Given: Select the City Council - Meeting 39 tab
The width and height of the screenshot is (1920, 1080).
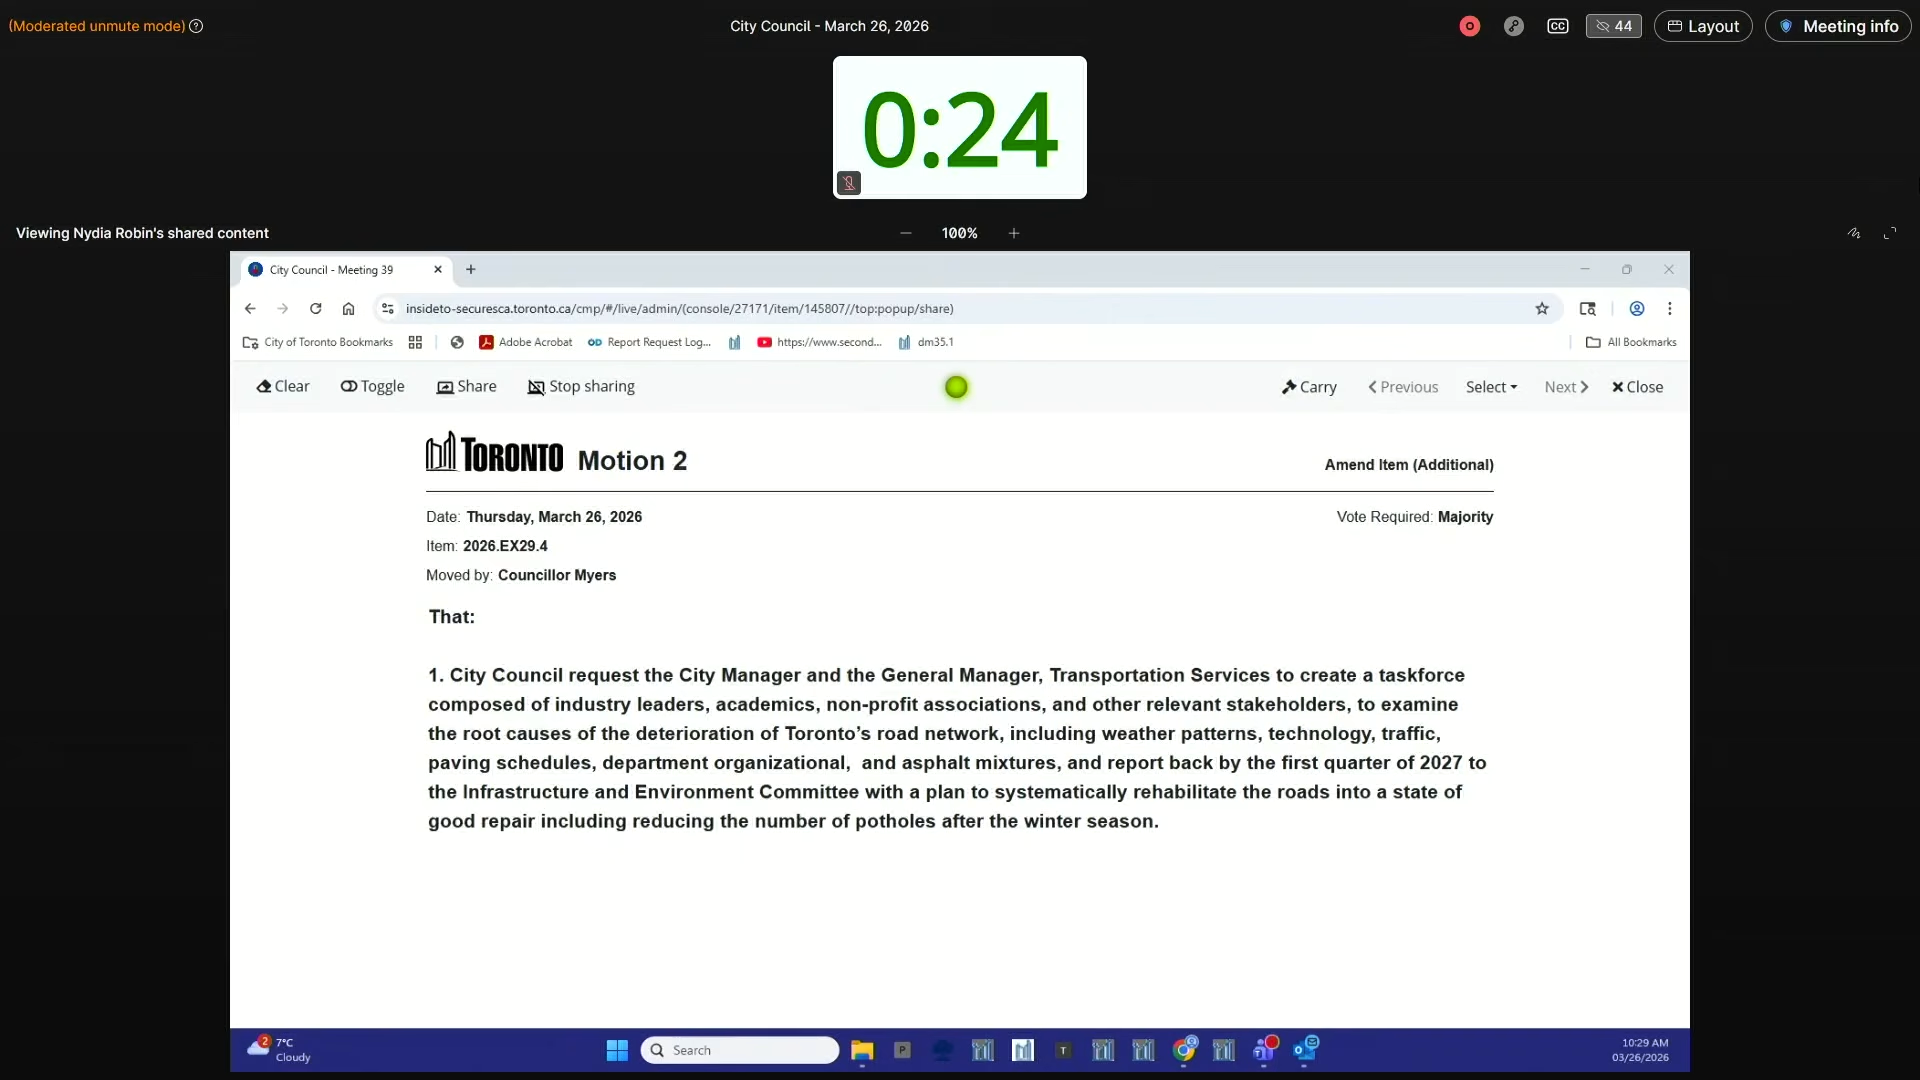Looking at the screenshot, I should click(x=331, y=270).
